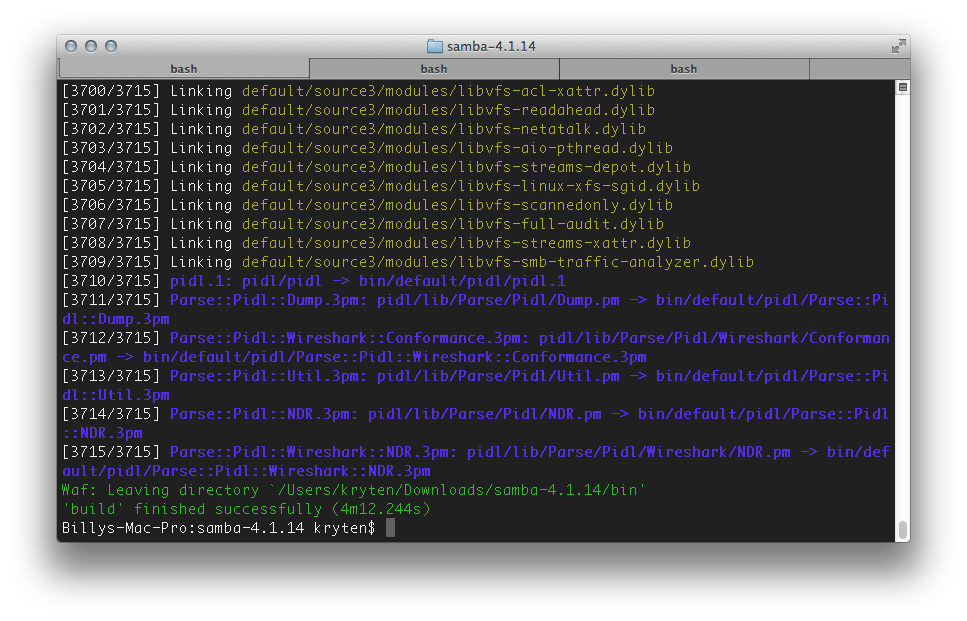
Task: Click the libvfs-aio-pthread.dylib line
Action: pyautogui.click(x=368, y=149)
